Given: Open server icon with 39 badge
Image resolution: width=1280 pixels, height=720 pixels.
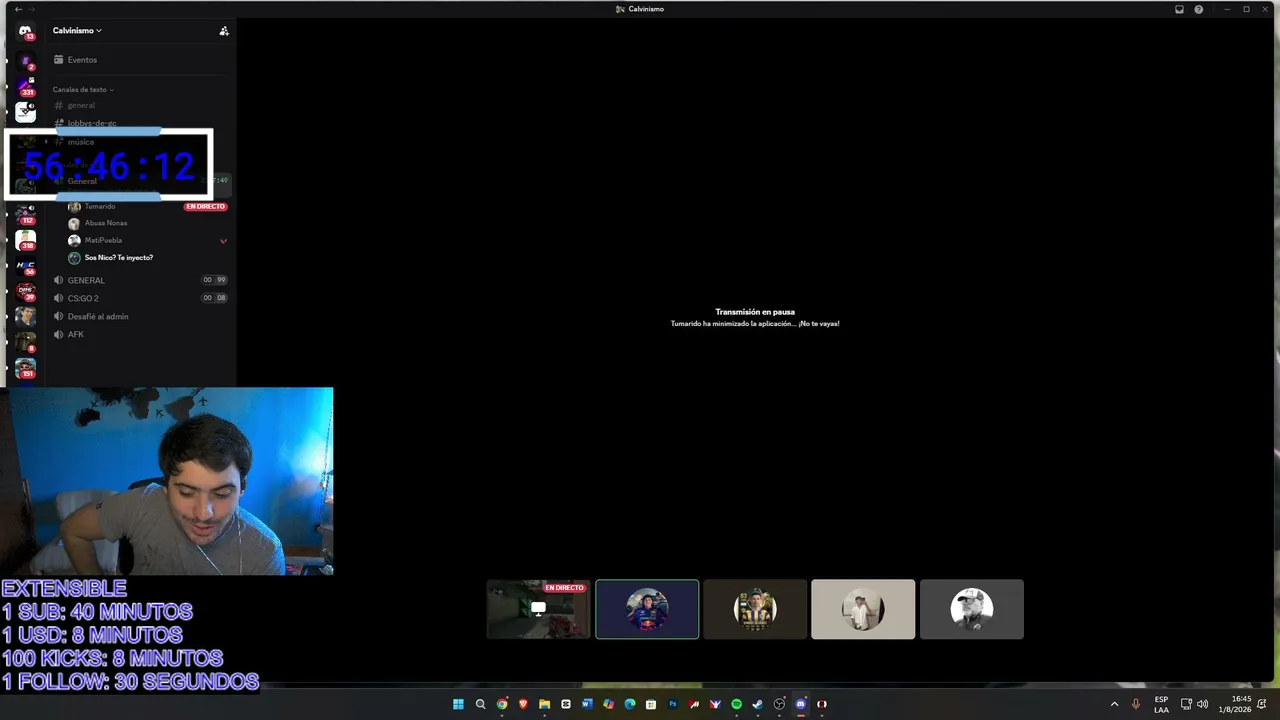Looking at the screenshot, I should click(26, 292).
